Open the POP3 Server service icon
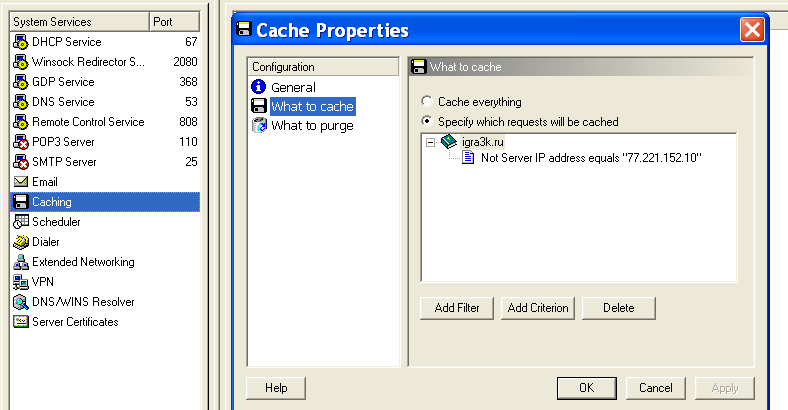The width and height of the screenshot is (788, 410). pos(21,142)
